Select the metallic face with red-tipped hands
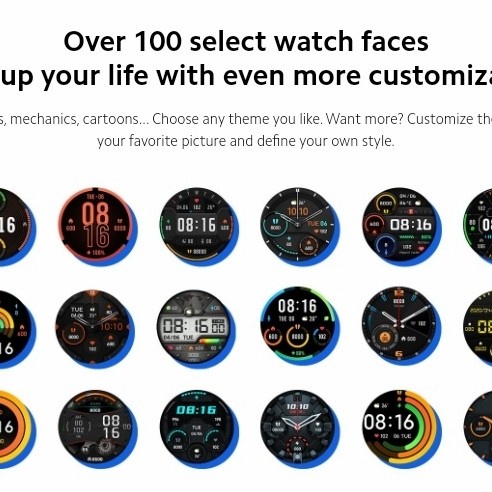 pyautogui.click(x=300, y=429)
